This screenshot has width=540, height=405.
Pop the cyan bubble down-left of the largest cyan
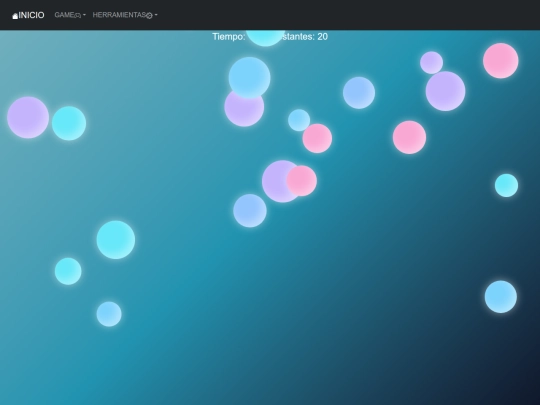pos(68,271)
